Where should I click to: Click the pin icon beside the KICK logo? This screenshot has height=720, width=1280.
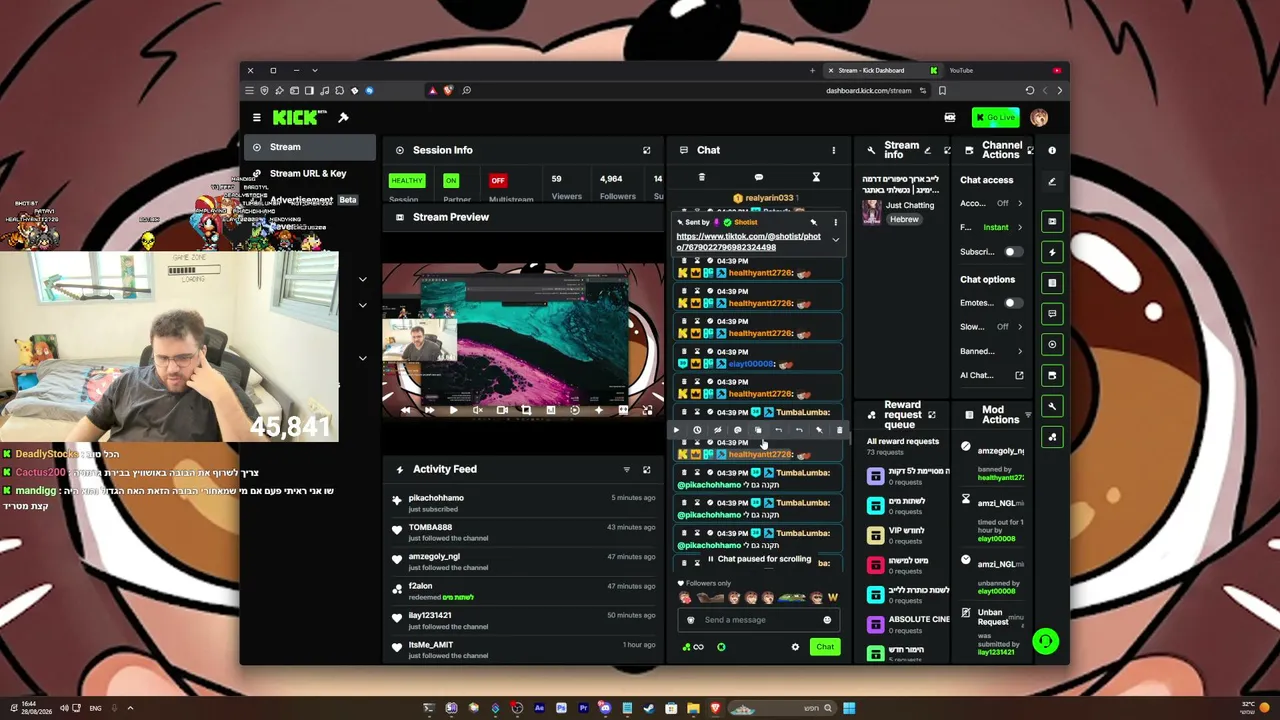coord(343,118)
